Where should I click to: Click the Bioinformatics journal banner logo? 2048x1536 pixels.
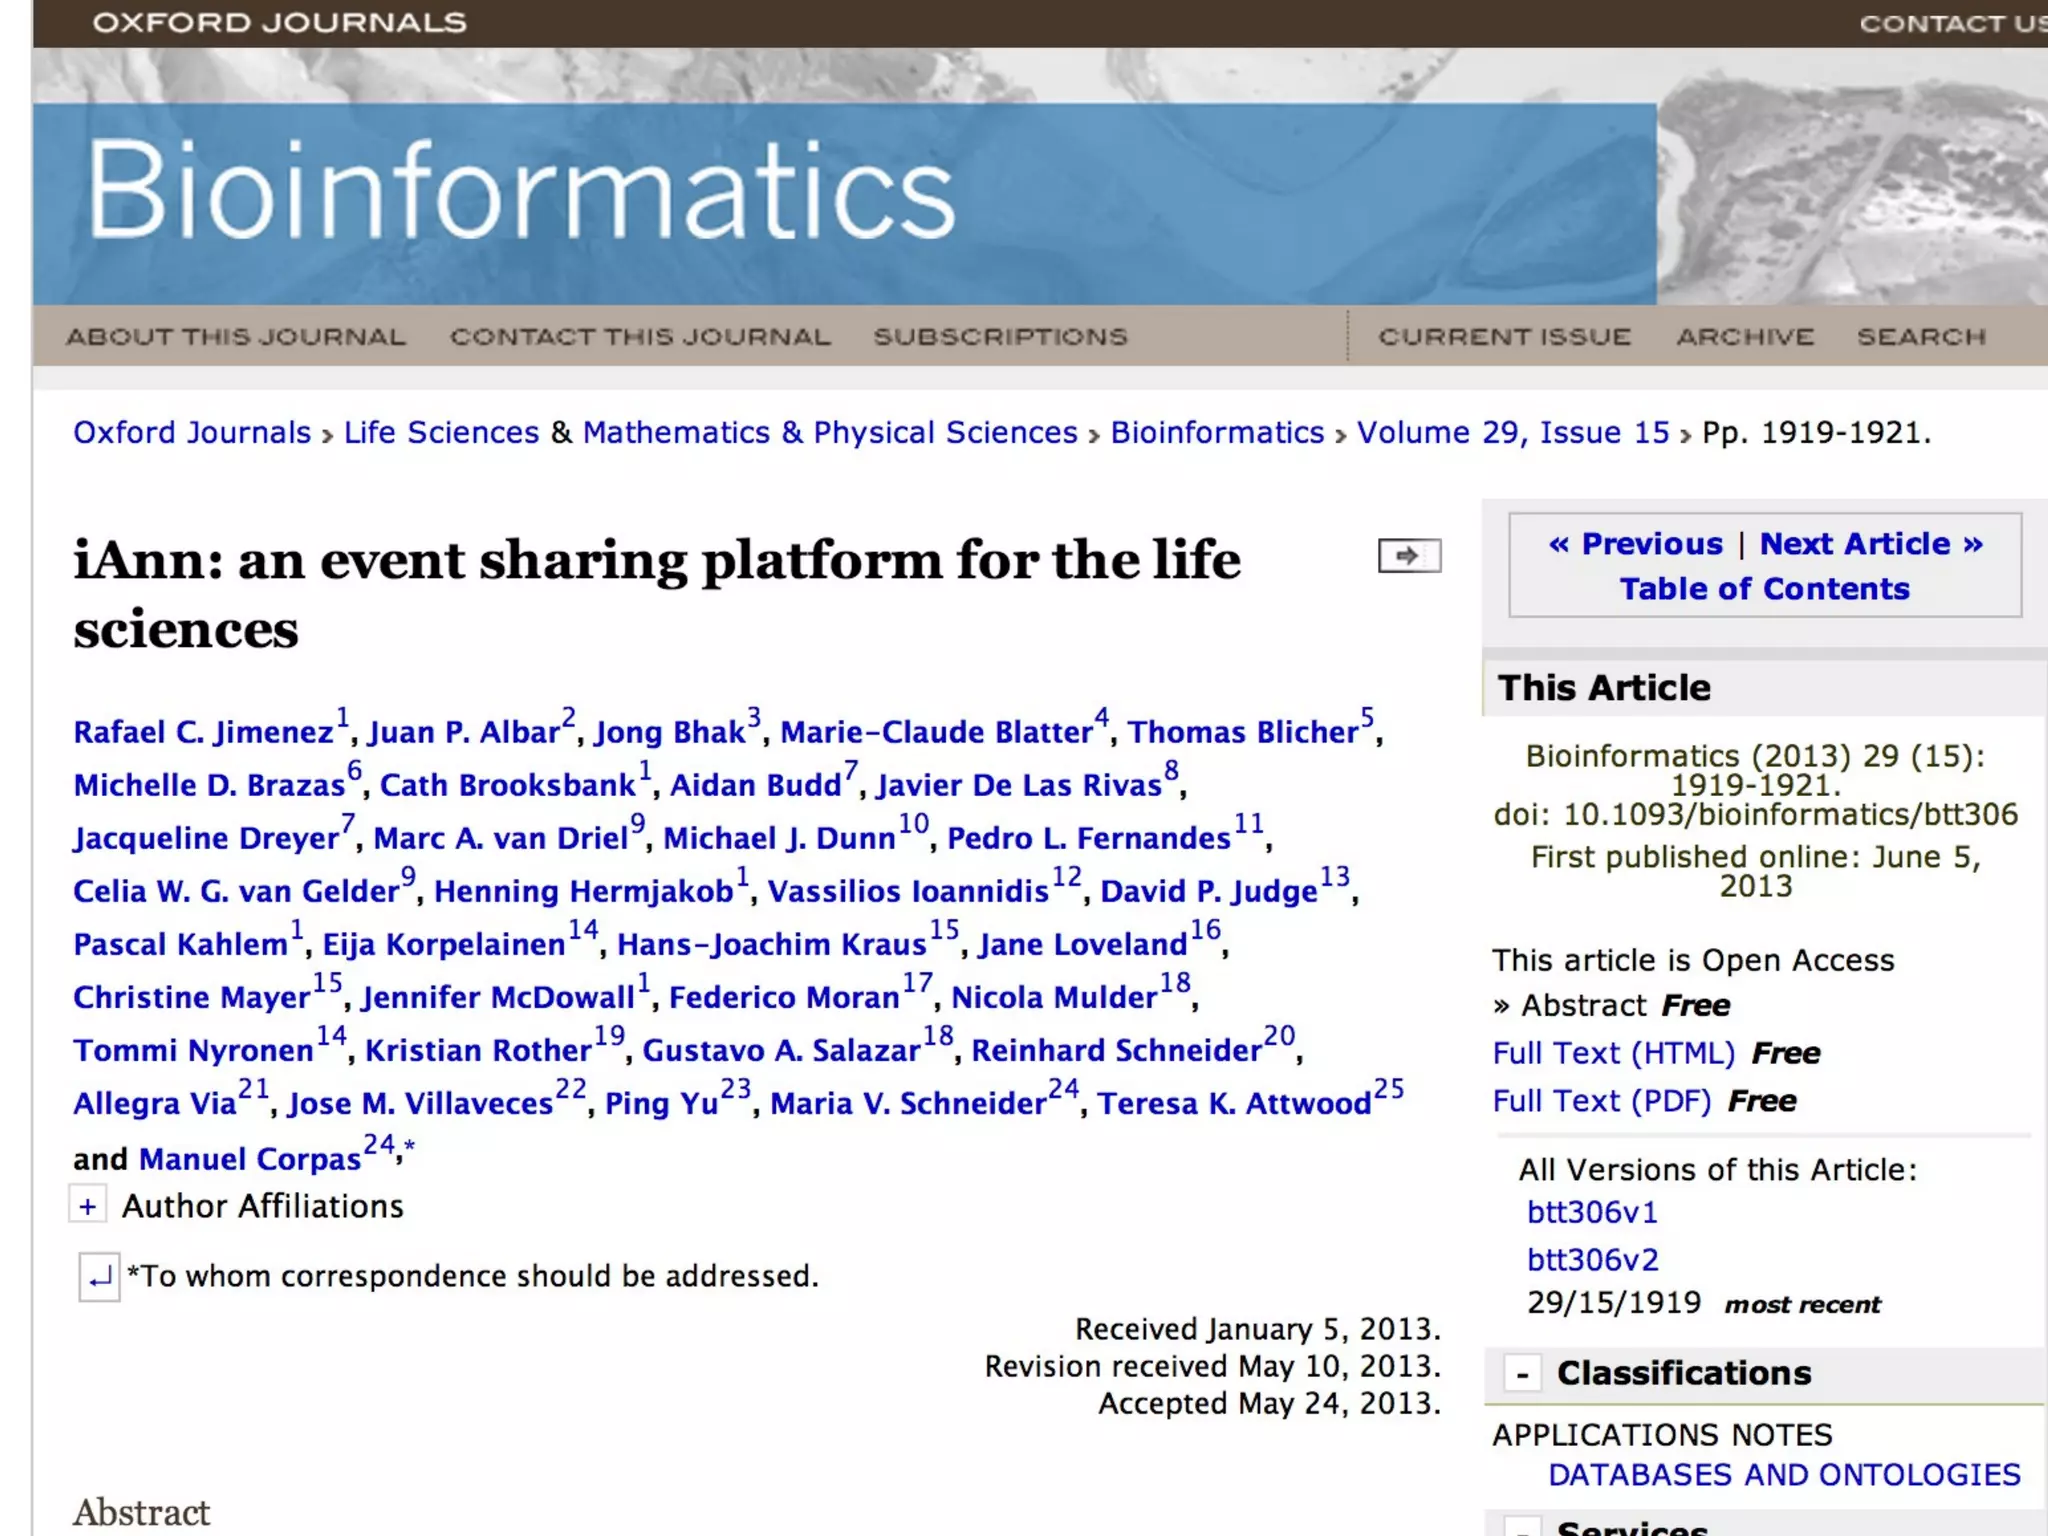(520, 192)
